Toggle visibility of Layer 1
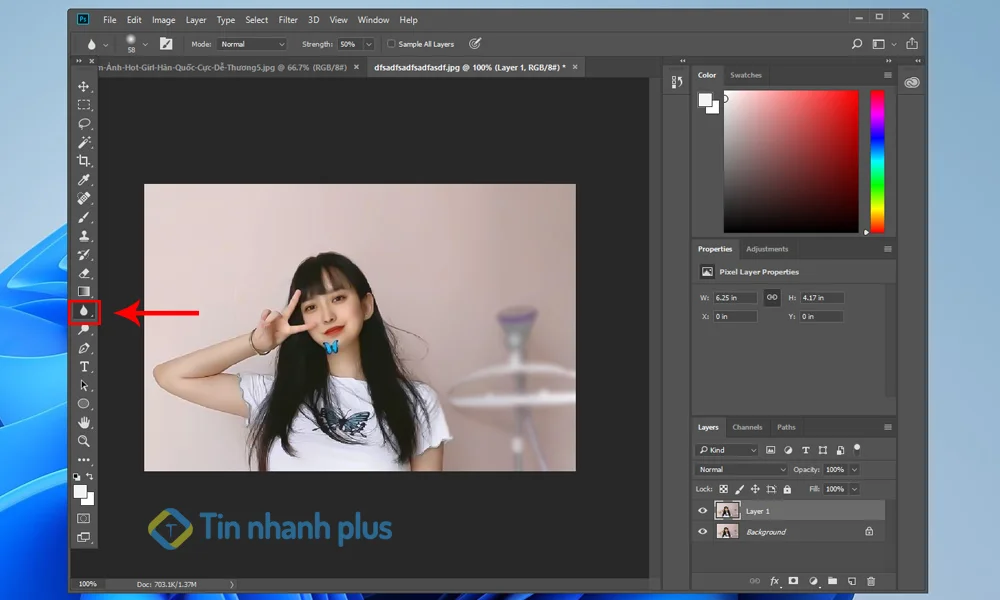This screenshot has width=1000, height=600. (x=703, y=510)
